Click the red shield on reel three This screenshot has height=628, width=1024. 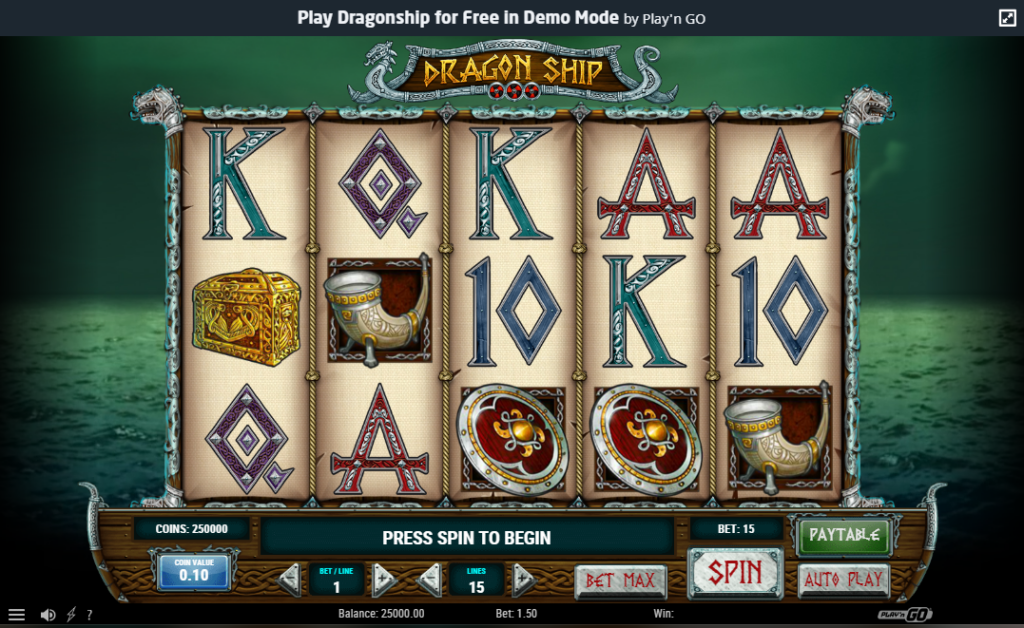513,439
